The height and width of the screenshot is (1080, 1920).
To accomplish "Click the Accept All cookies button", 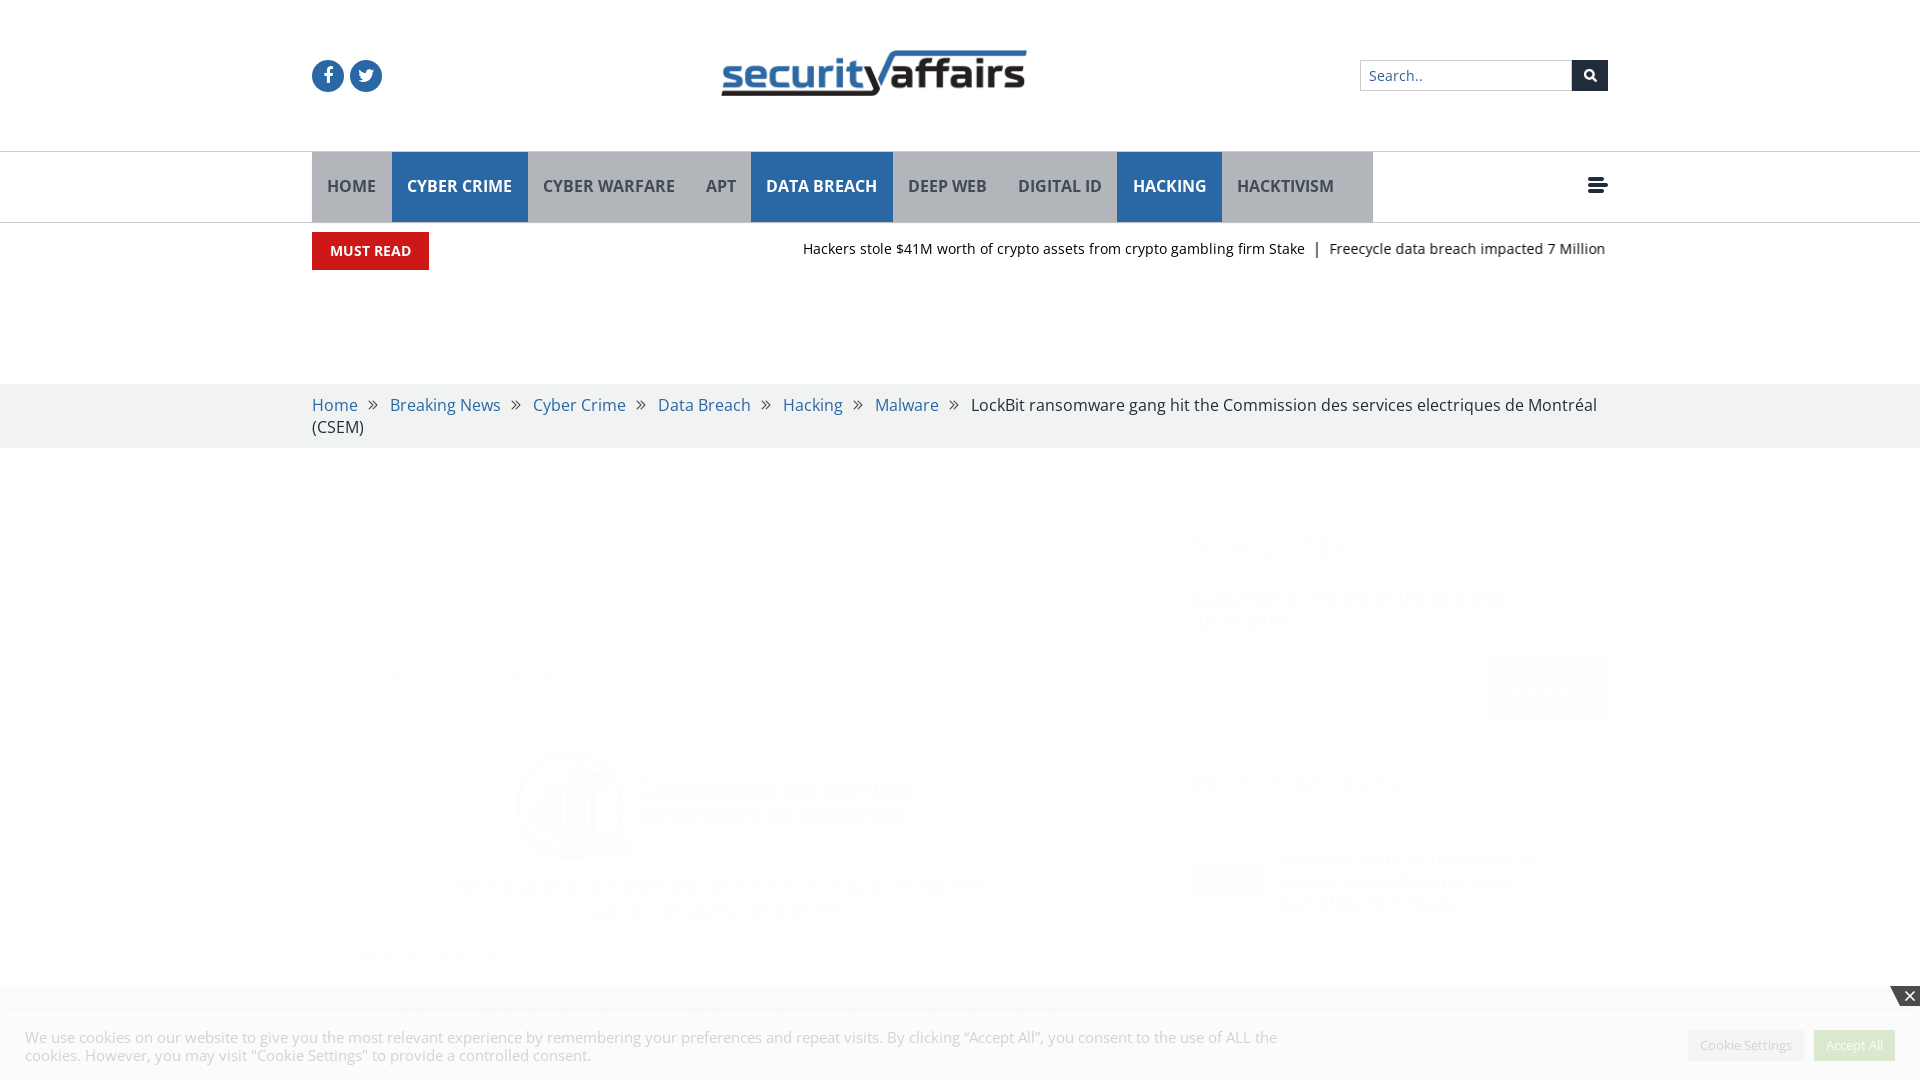I will [1853, 1044].
